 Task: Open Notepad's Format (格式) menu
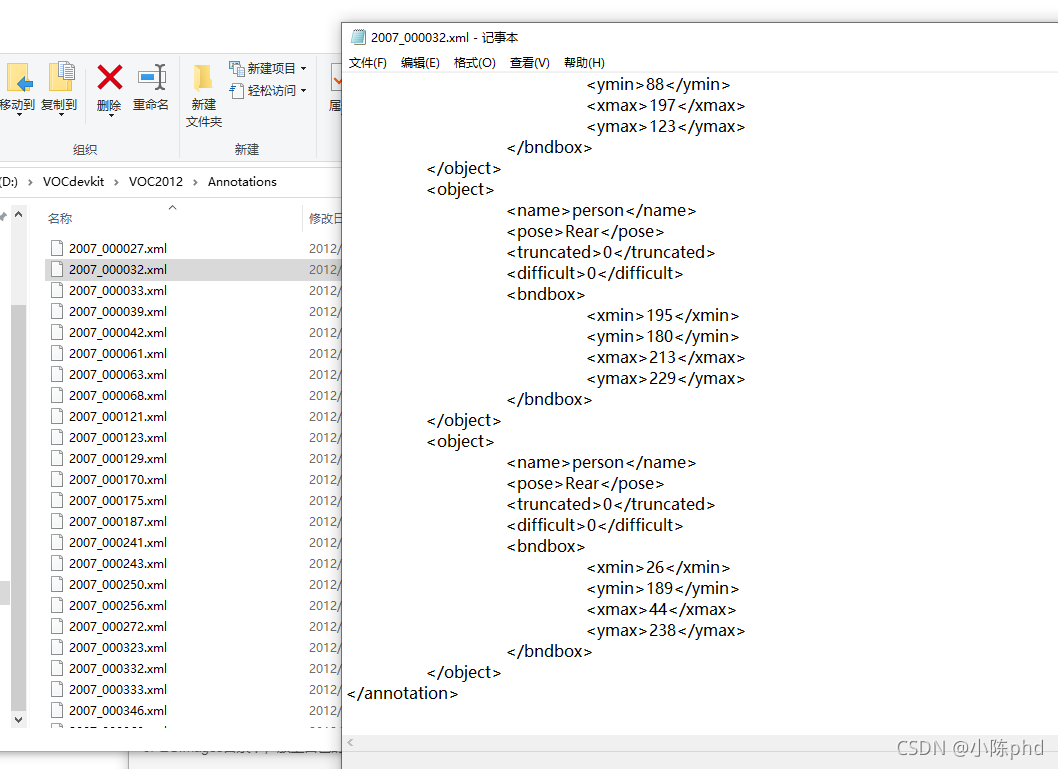click(x=474, y=63)
